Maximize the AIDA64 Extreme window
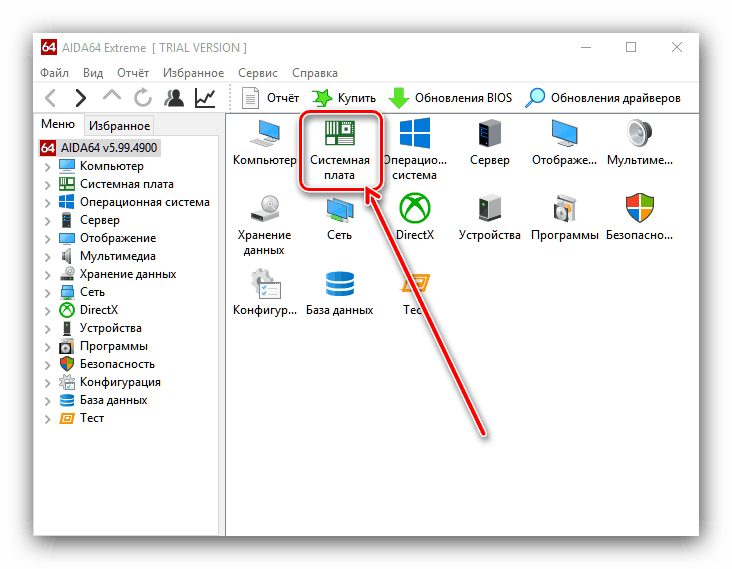 tap(631, 47)
